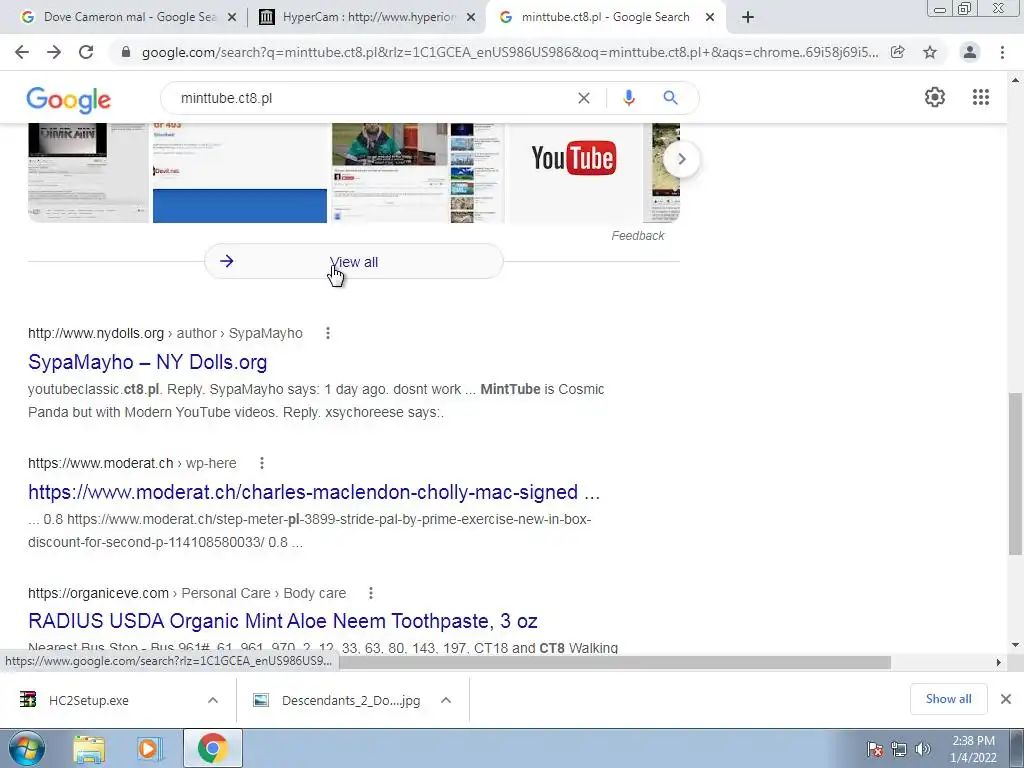Open the volume speaker tray icon
Viewport: 1024px width, 768px height.
923,749
